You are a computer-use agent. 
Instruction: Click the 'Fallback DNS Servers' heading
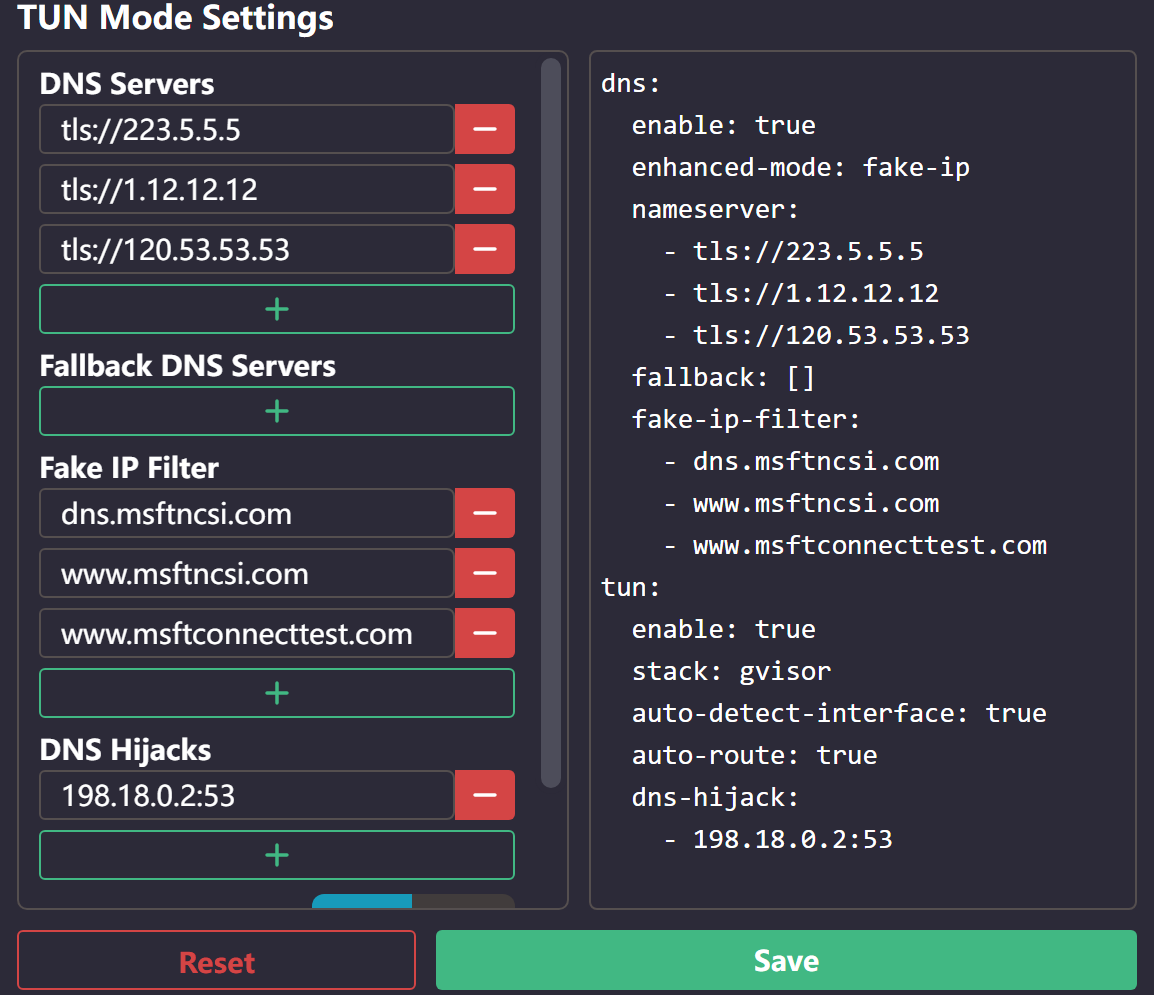point(188,366)
